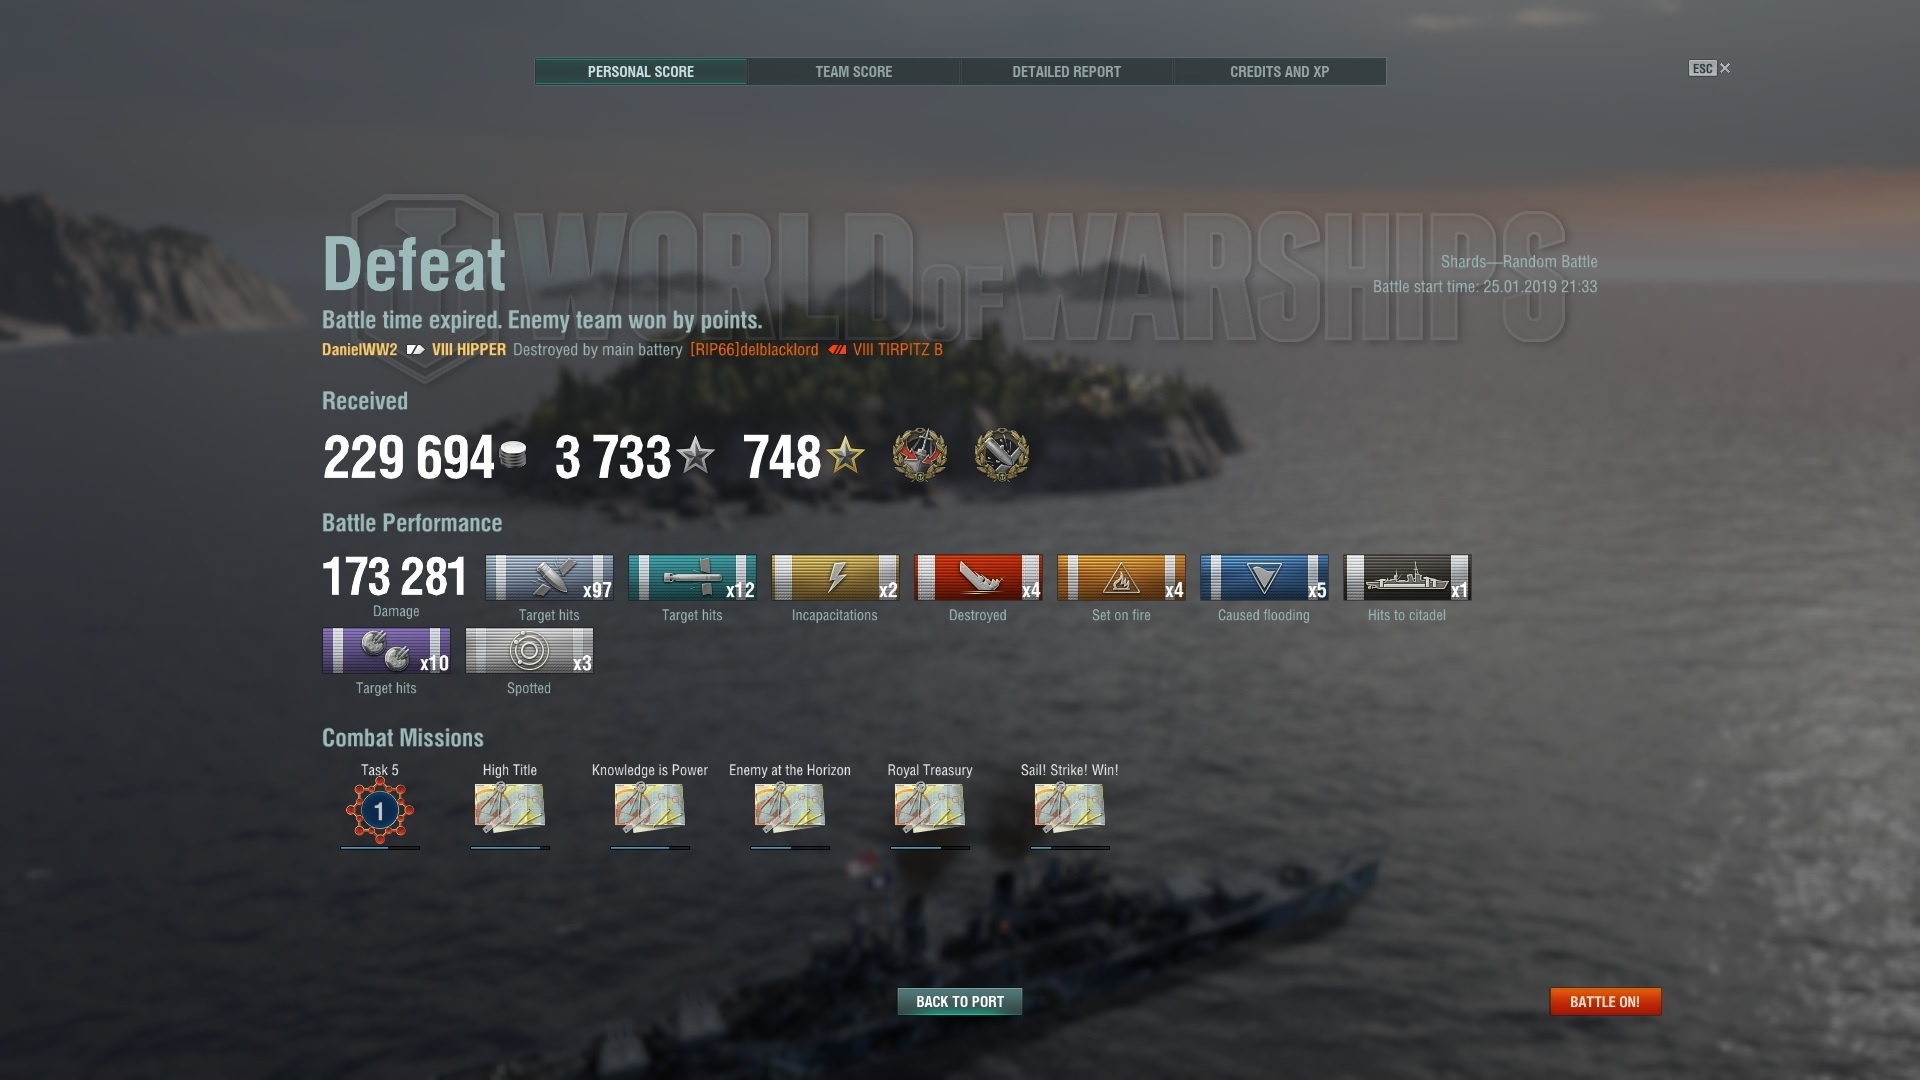
Task: Click the Battle On! button
Action: (x=1605, y=1001)
